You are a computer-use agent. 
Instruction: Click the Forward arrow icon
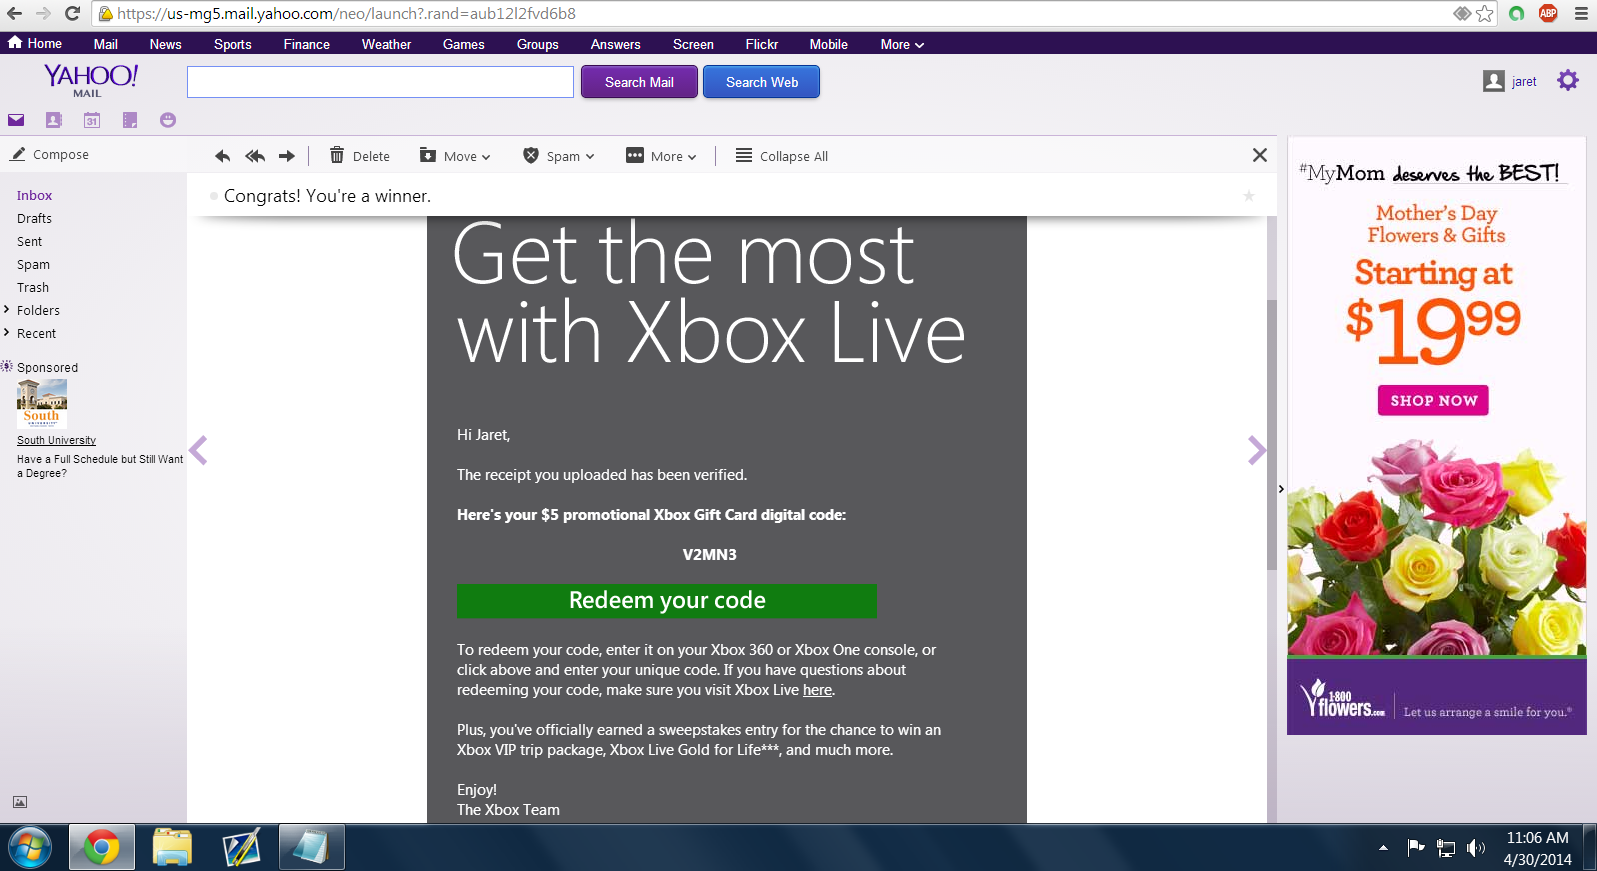tap(287, 156)
